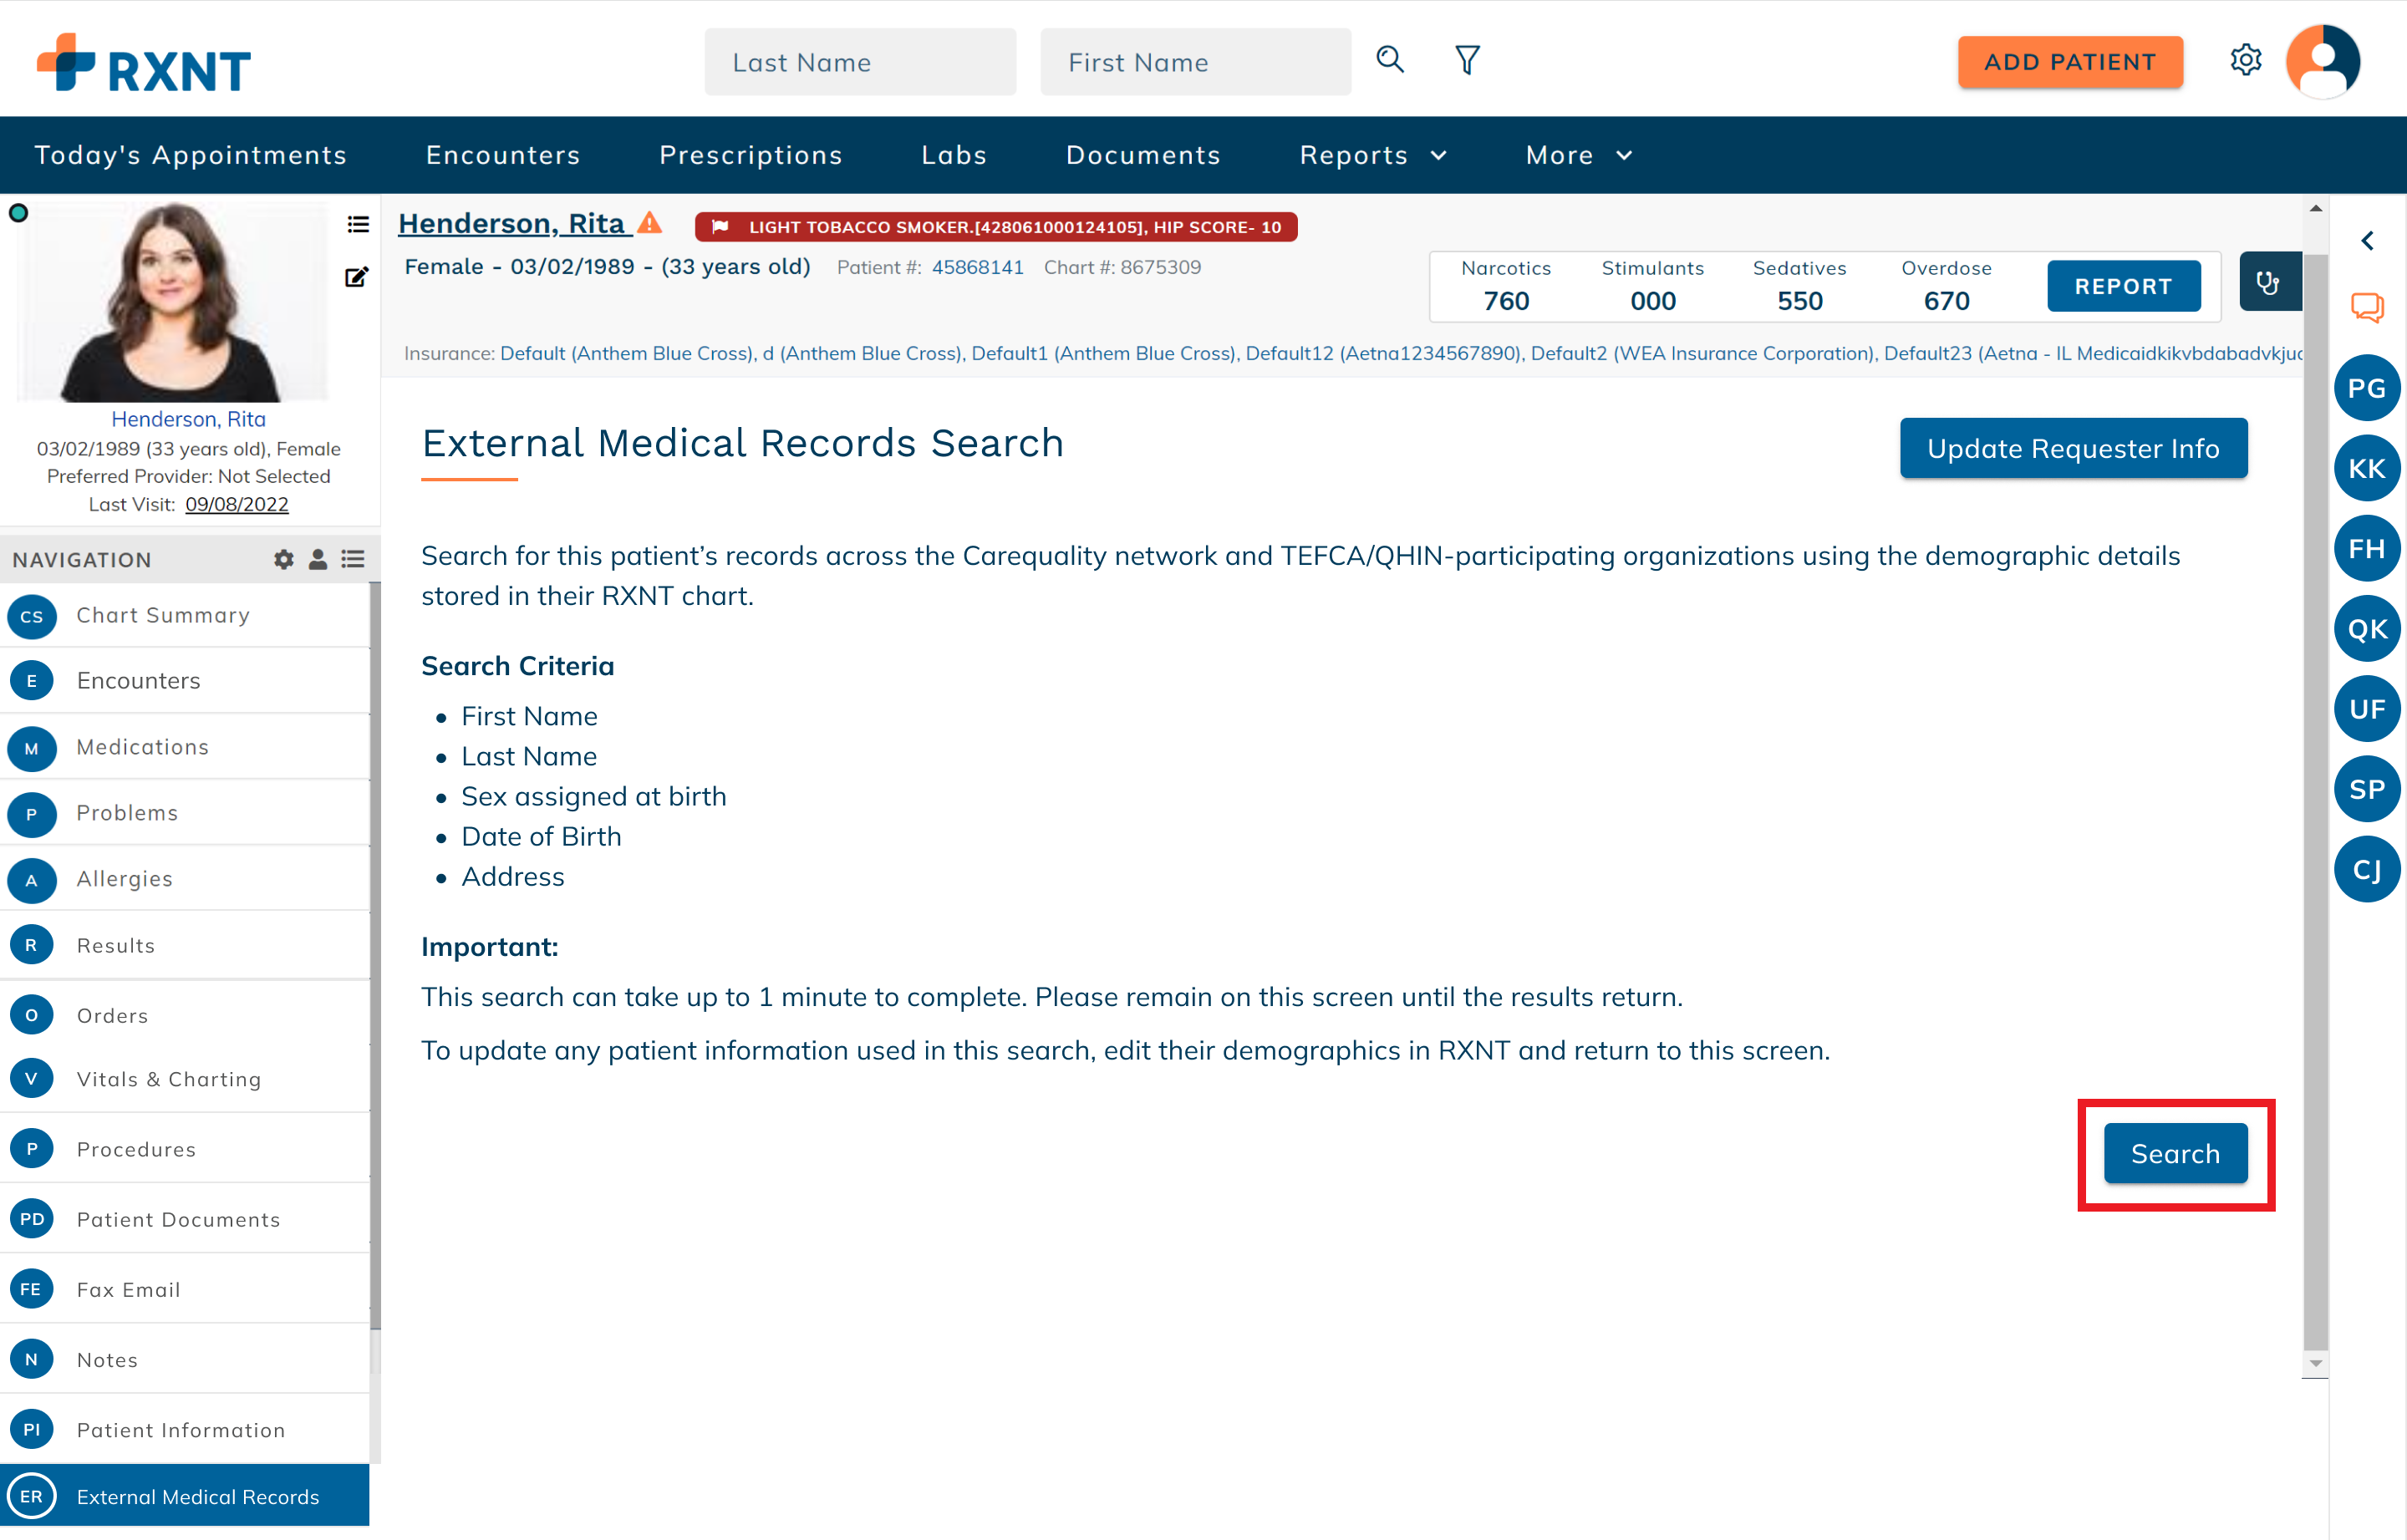2407x1540 pixels.
Task: Open the user profile avatar
Action: pos(2323,61)
